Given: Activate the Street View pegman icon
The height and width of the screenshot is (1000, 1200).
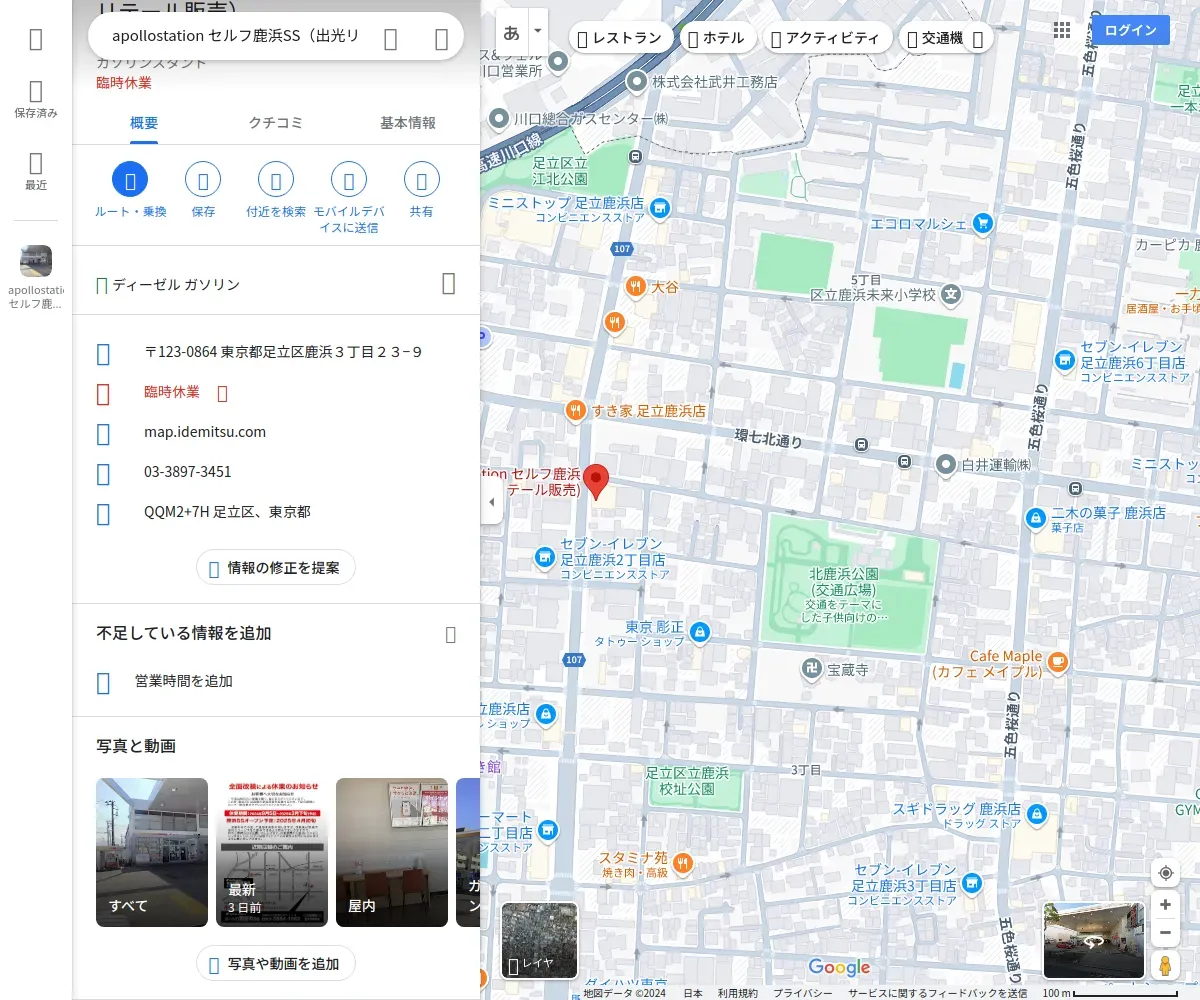Looking at the screenshot, I should point(1165,965).
